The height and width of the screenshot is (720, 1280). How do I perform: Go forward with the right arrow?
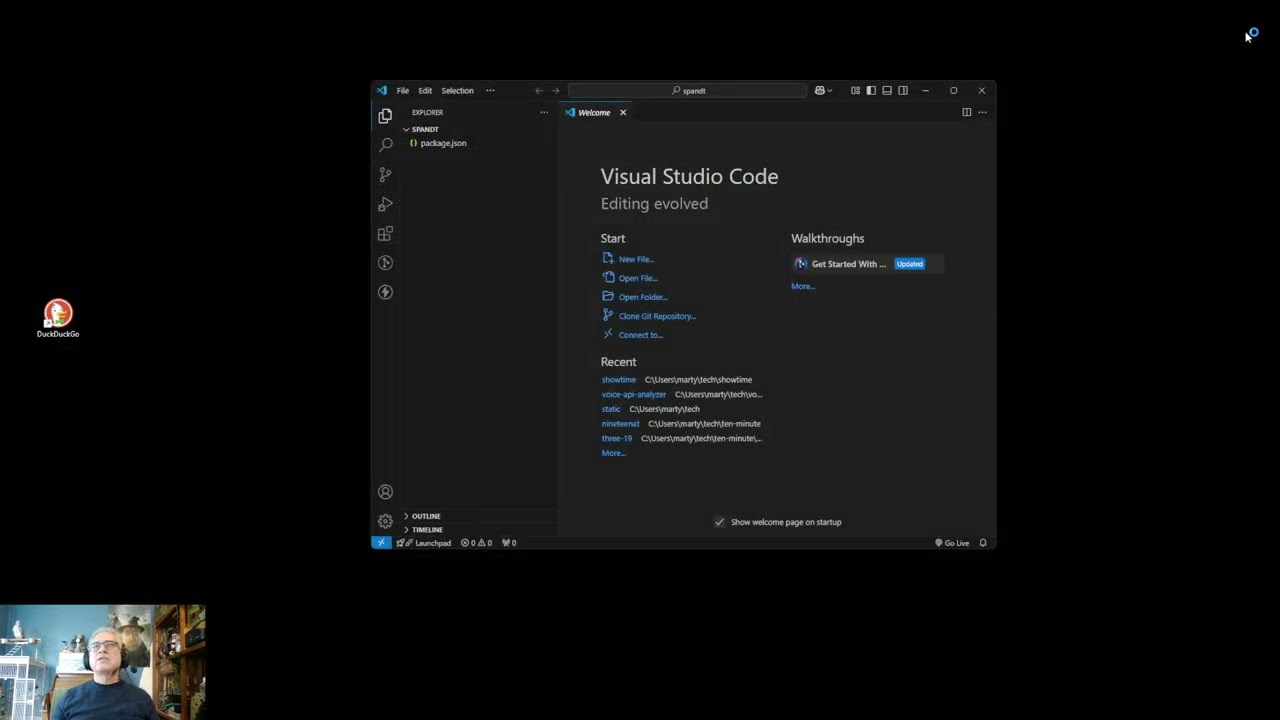555,91
